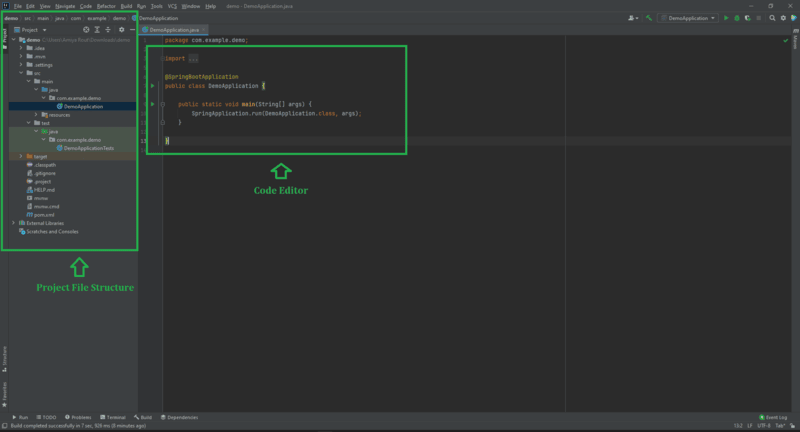This screenshot has width=800, height=432.
Task: Expand the .mvn folder
Action: click(x=21, y=56)
